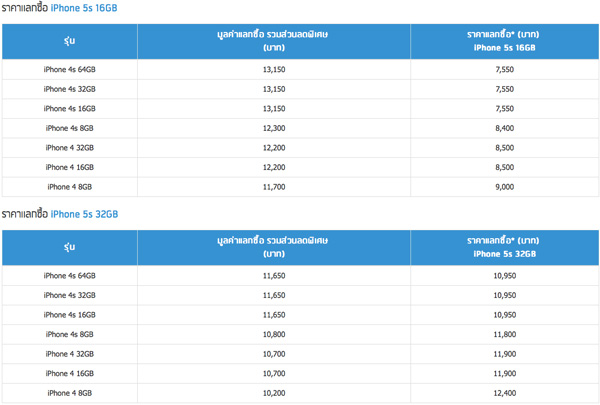The image size is (600, 405).
Task: Select the 11,800 price cell
Action: tap(504, 334)
